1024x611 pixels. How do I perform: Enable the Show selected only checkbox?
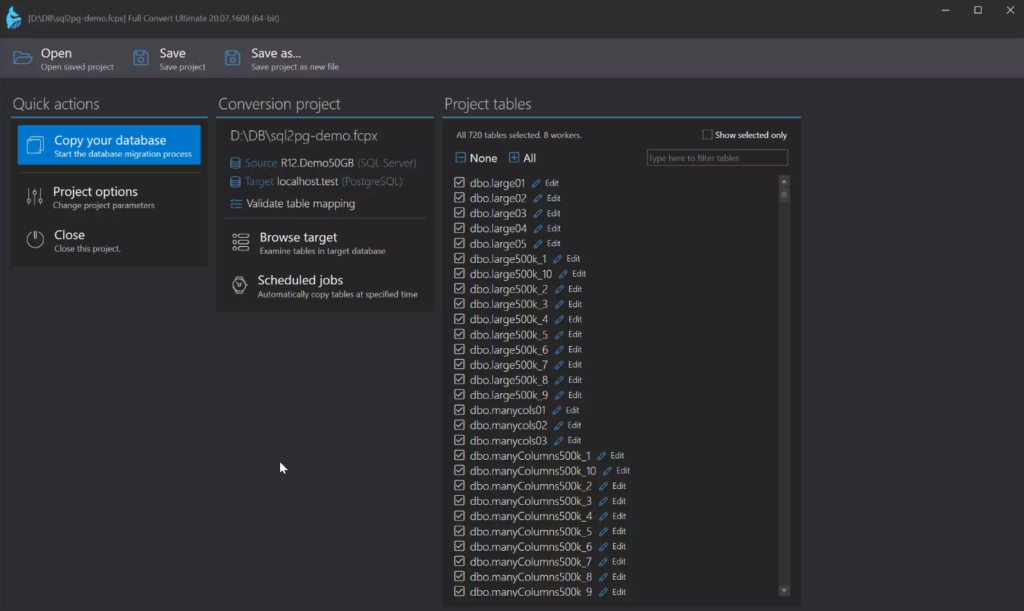pos(707,134)
